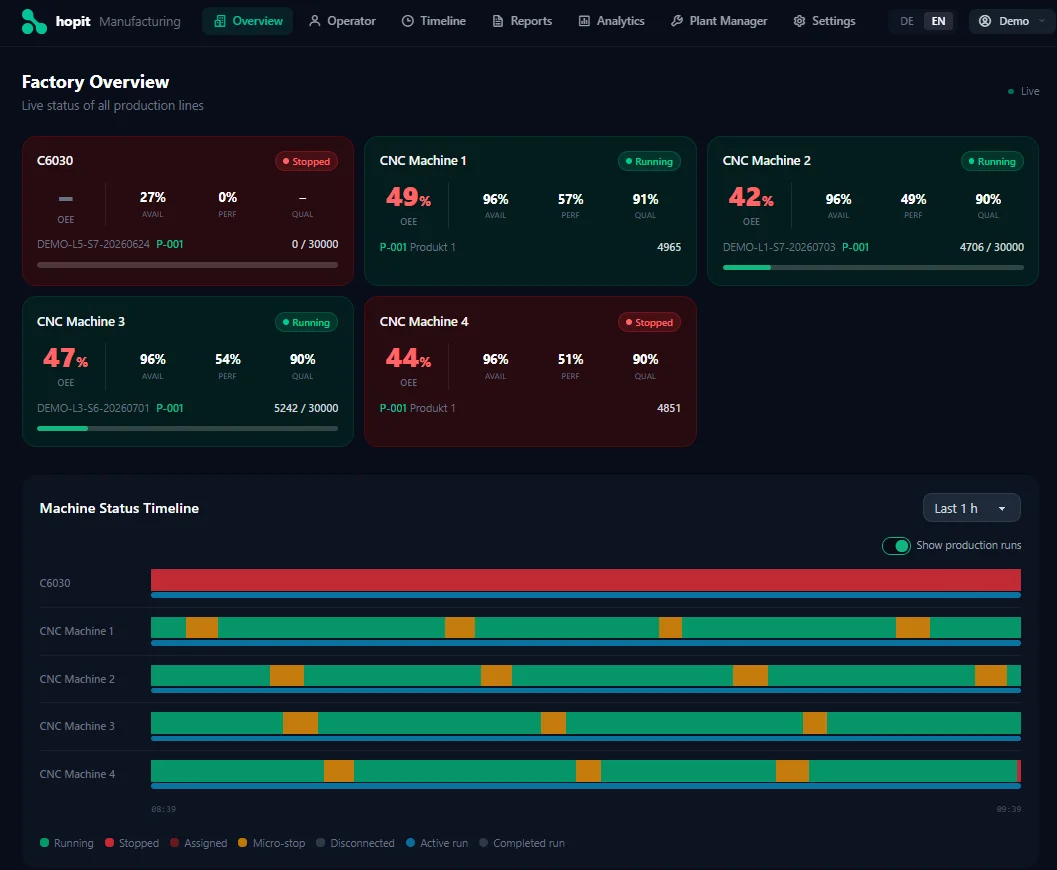1057x870 pixels.
Task: Click order DEMO-L3-S6-20260701 text
Action: coord(93,408)
